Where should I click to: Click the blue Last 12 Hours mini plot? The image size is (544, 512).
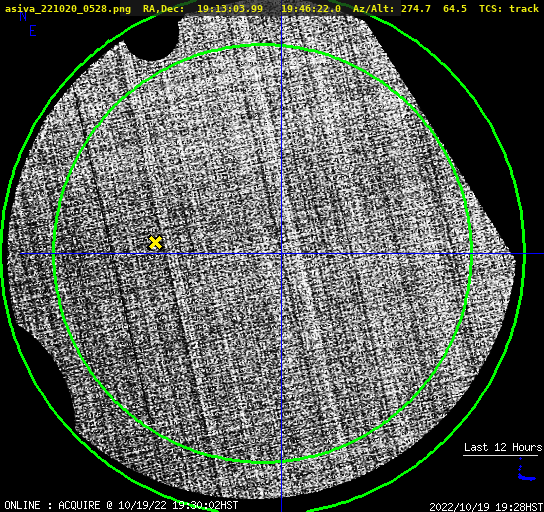coord(527,470)
